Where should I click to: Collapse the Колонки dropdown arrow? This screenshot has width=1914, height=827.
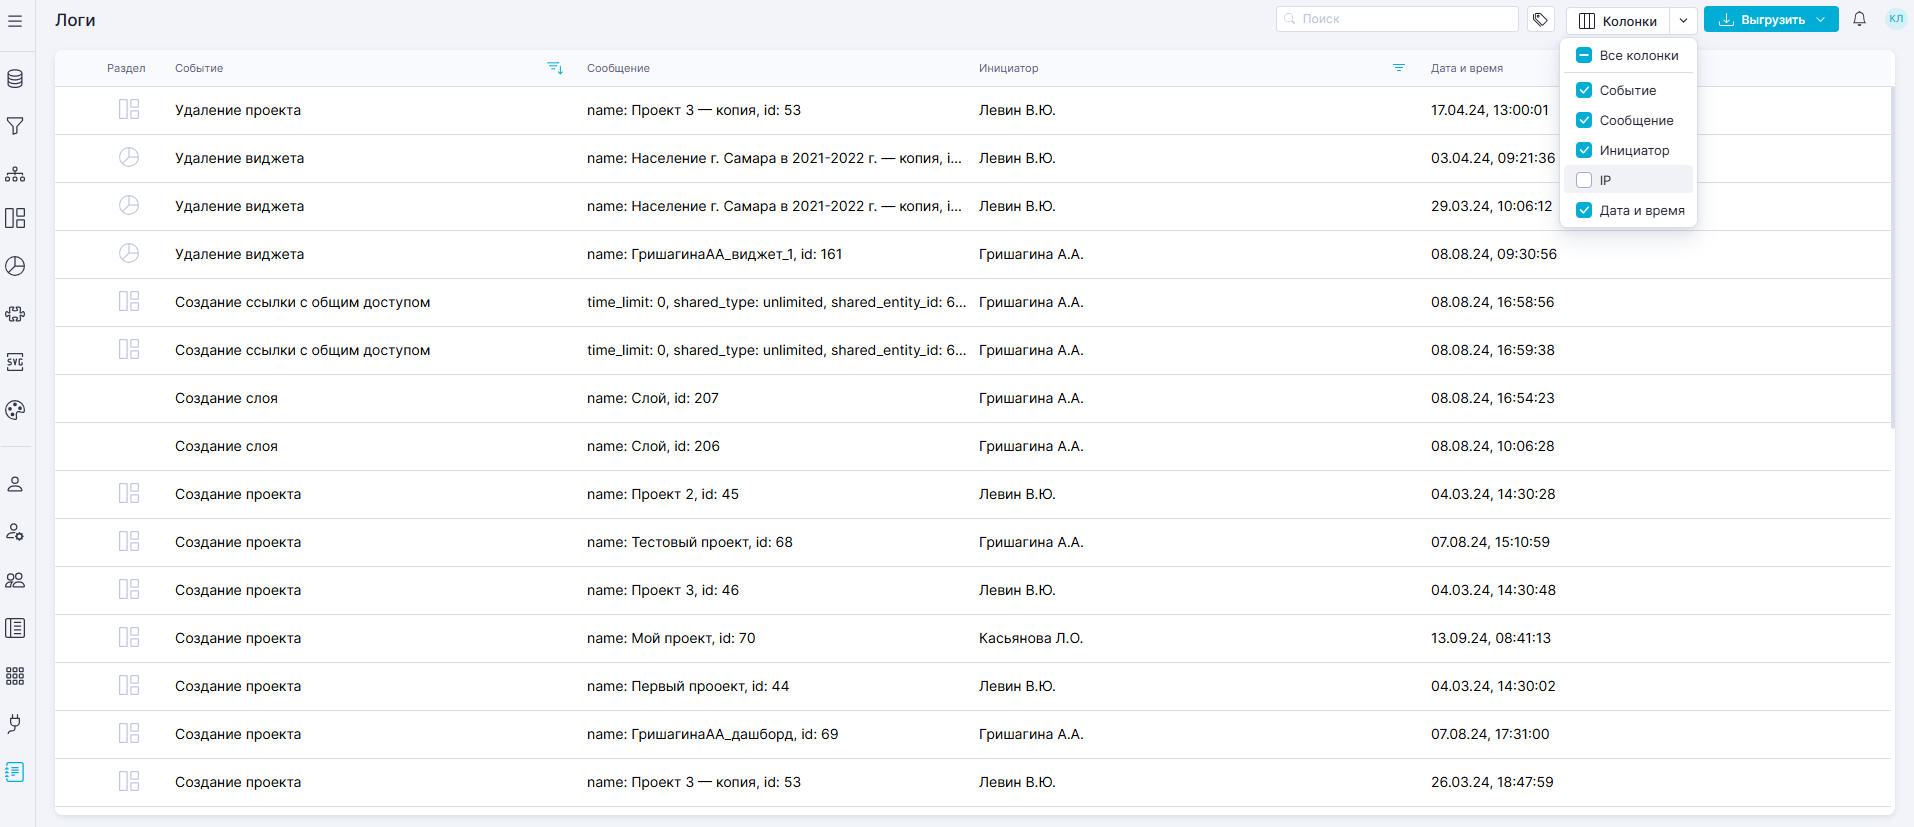click(1684, 20)
